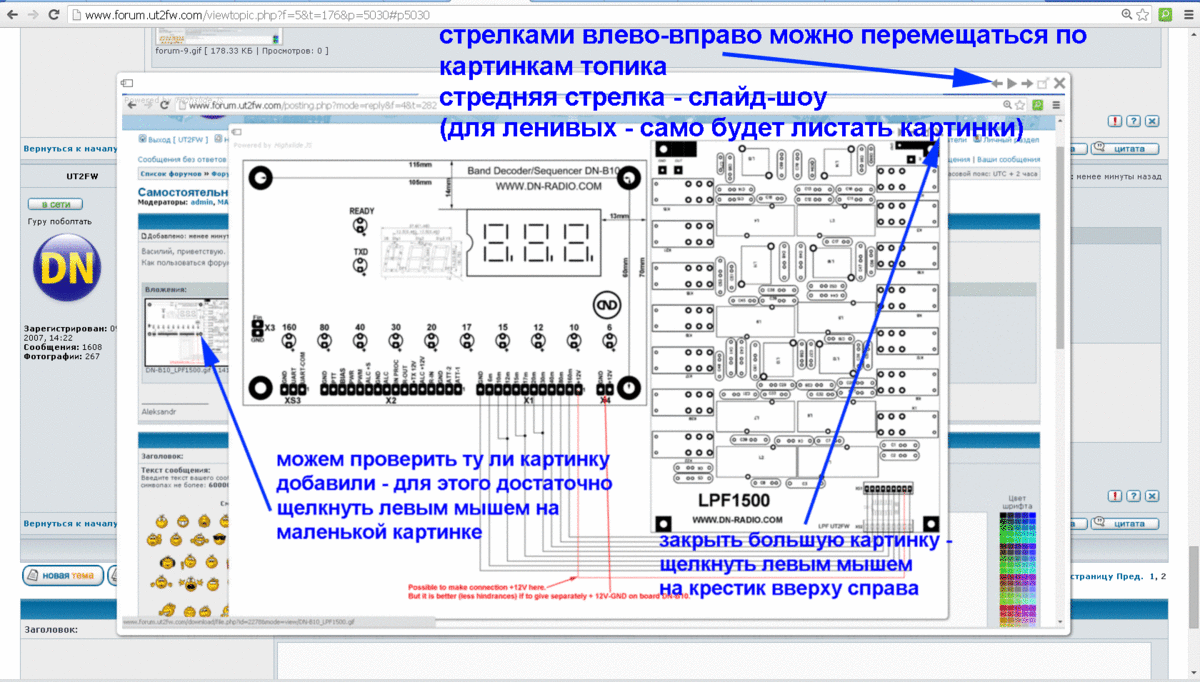Click the browser back arrow
This screenshot has width=1200, height=682.
click(x=12, y=14)
